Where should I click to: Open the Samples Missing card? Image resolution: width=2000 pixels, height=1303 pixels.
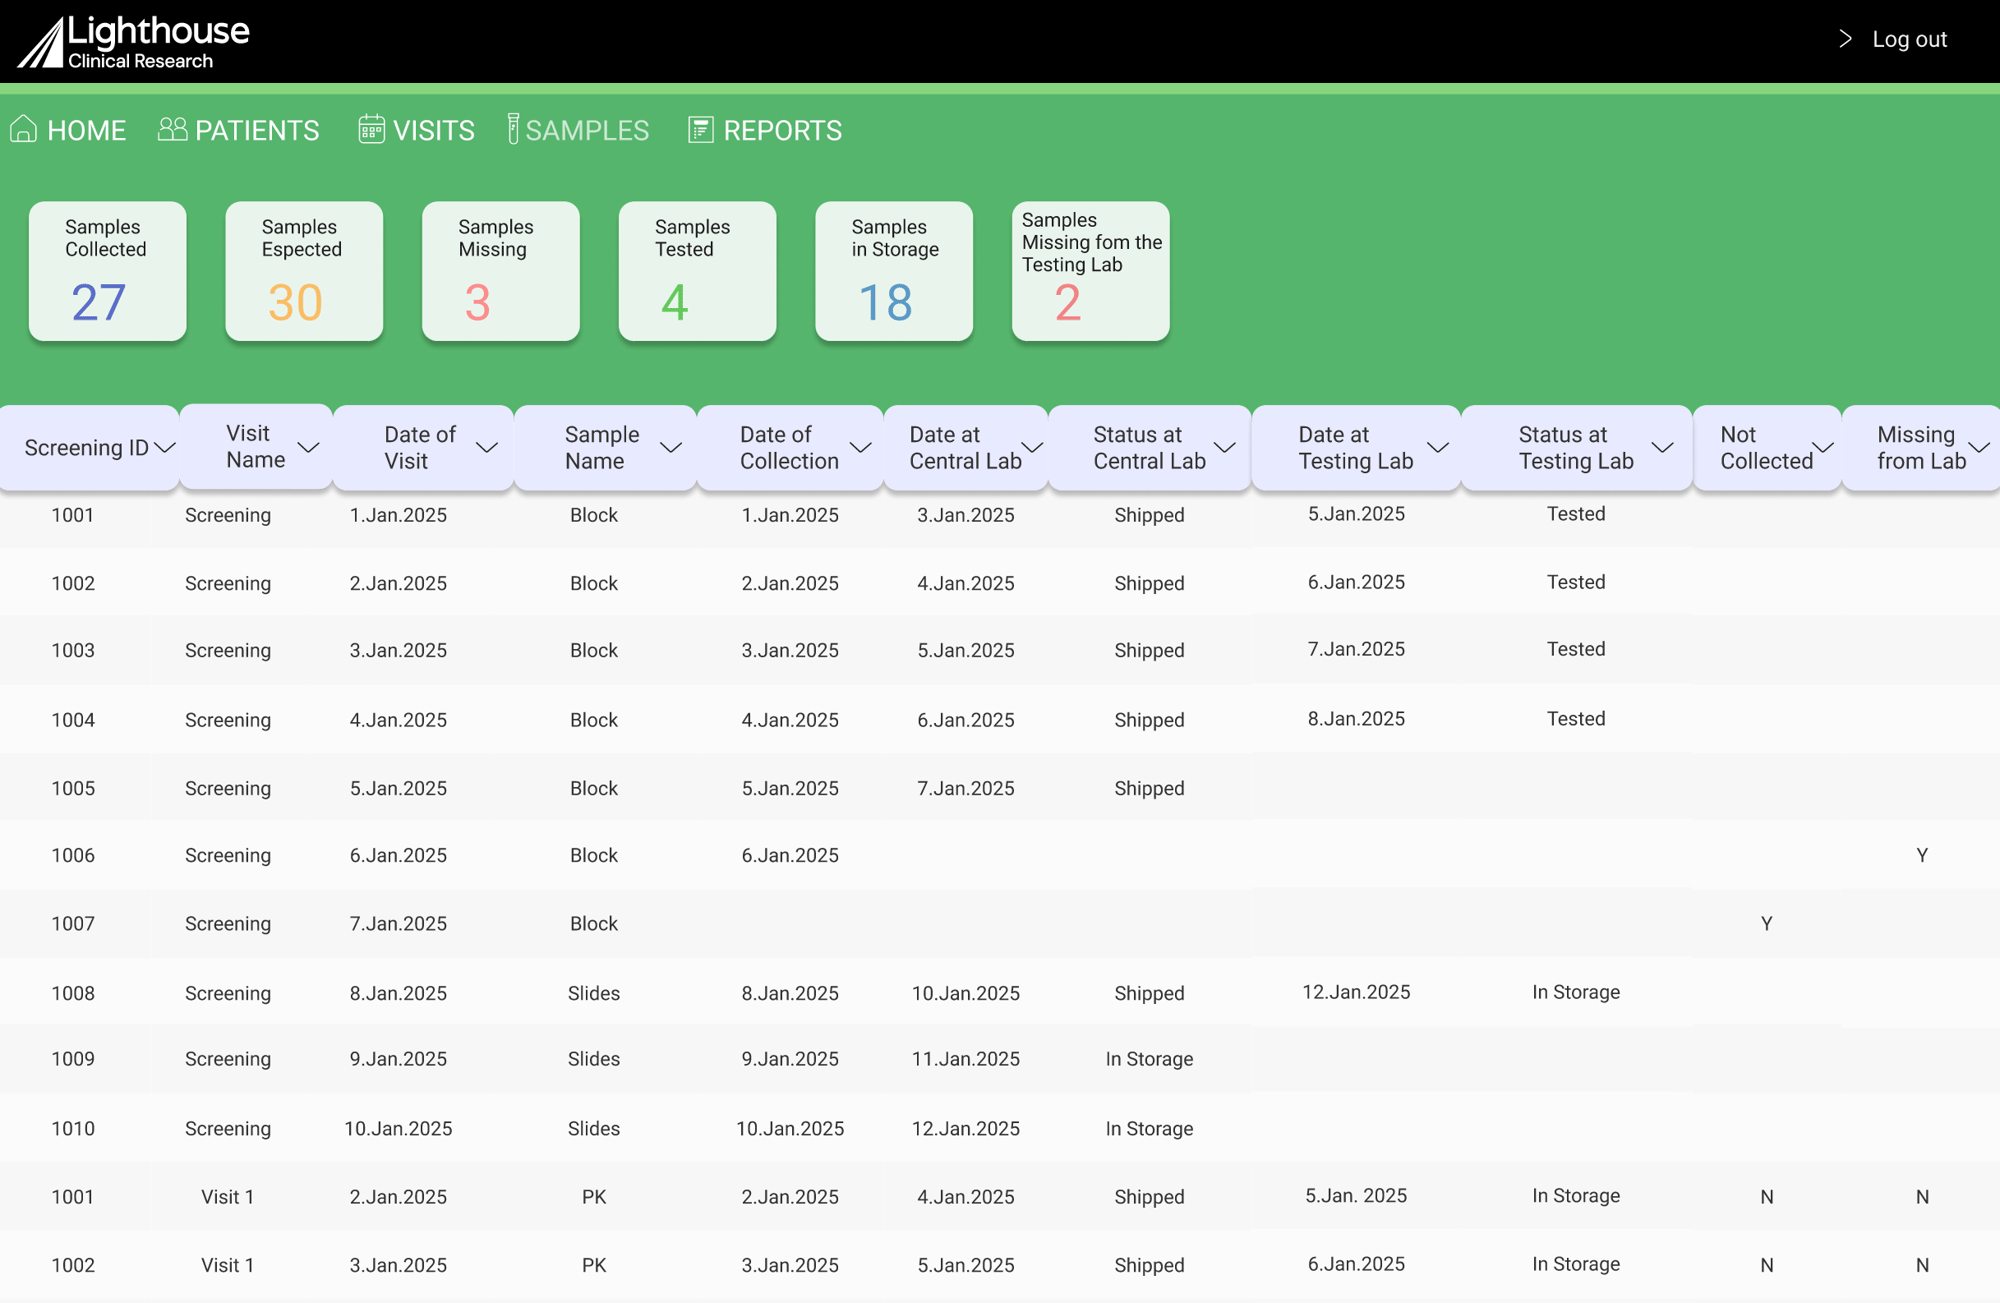(501, 271)
